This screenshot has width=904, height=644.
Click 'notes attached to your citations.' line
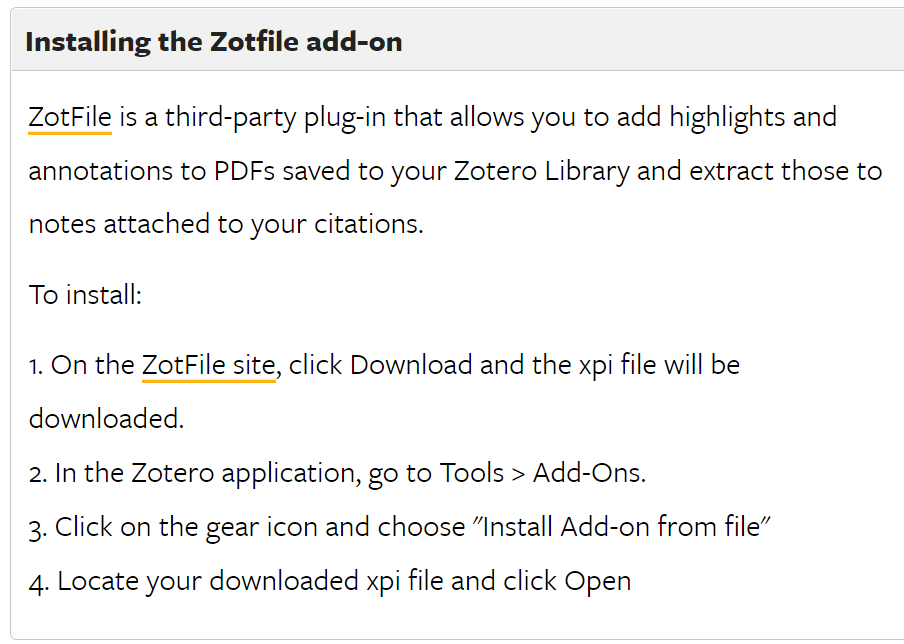(226, 224)
